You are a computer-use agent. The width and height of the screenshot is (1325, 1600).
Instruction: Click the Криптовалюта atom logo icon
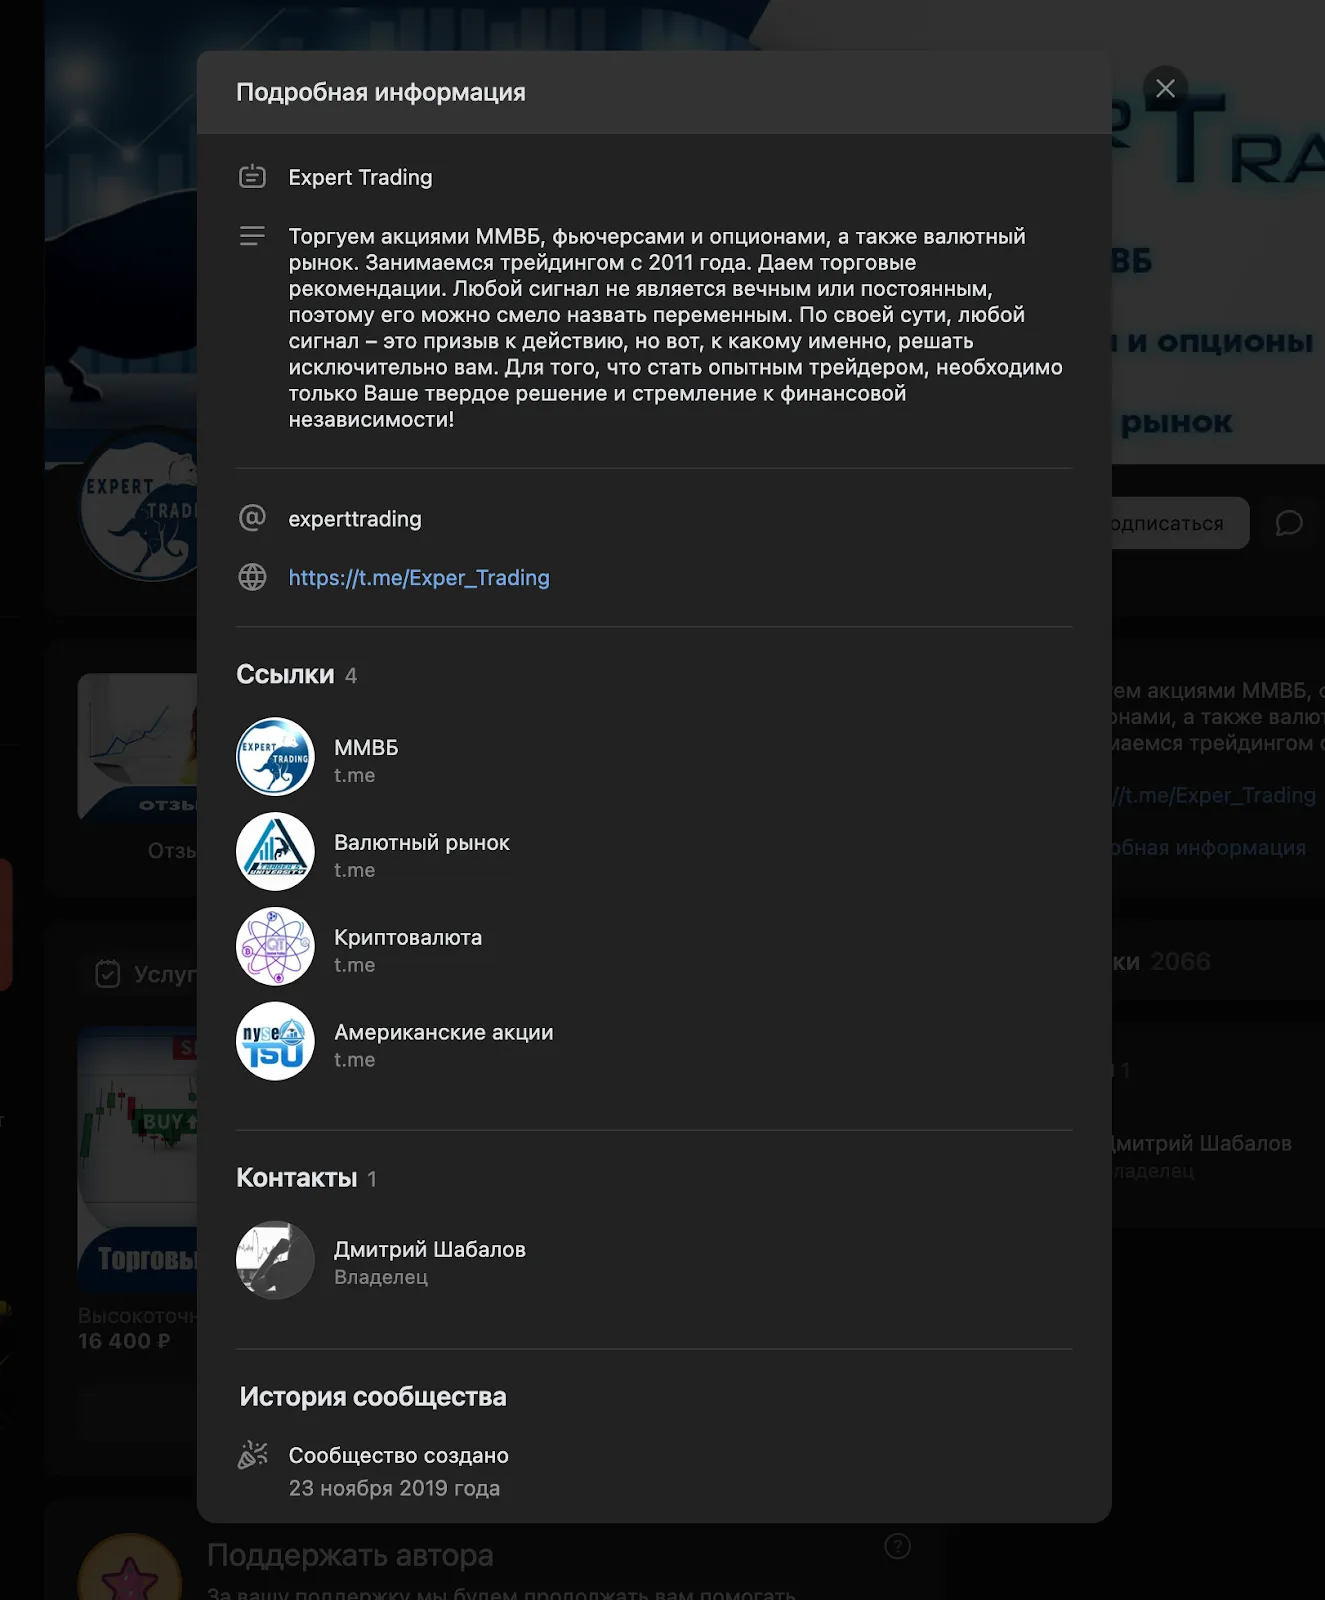click(x=275, y=946)
